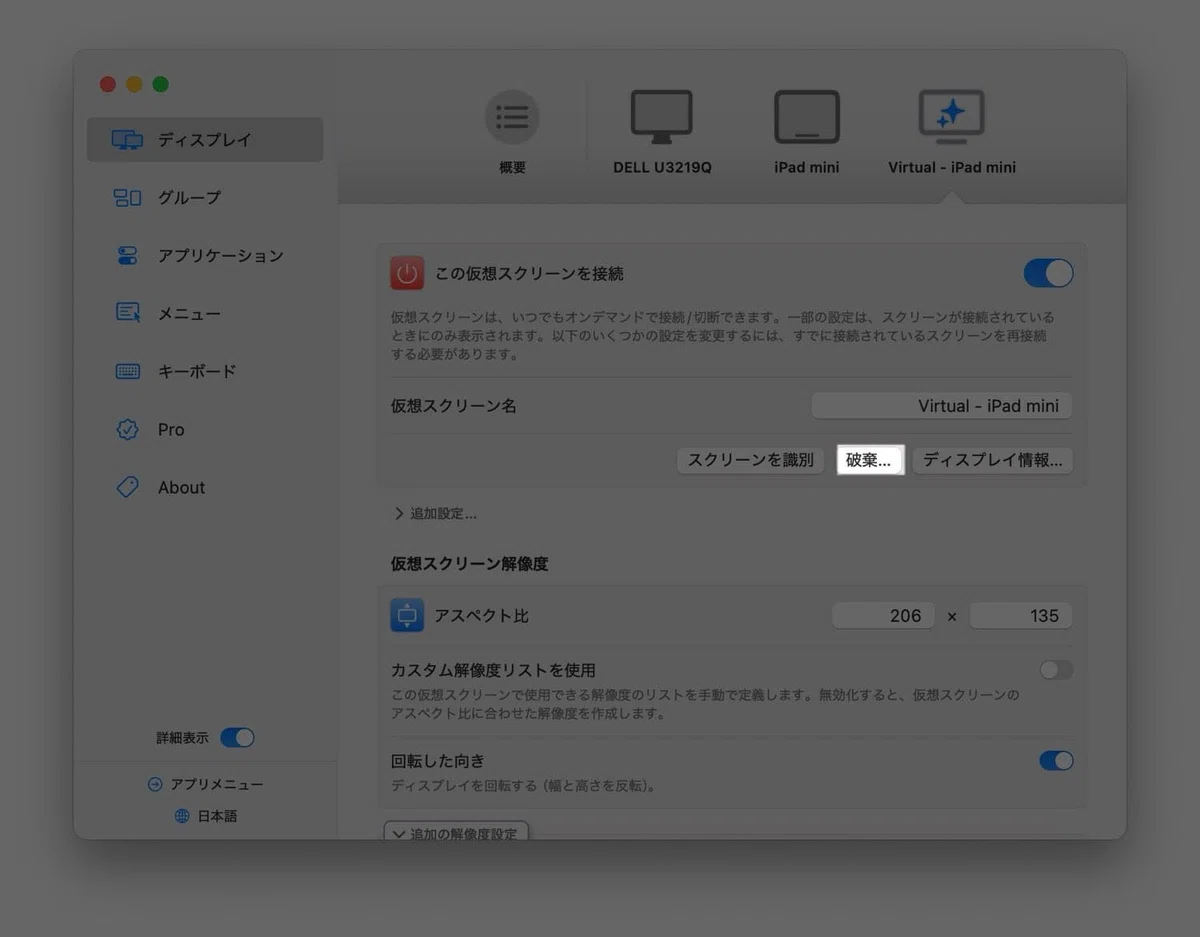Click the 仮想スクリーン名 text field
Viewport: 1200px width, 937px height.
click(942, 406)
